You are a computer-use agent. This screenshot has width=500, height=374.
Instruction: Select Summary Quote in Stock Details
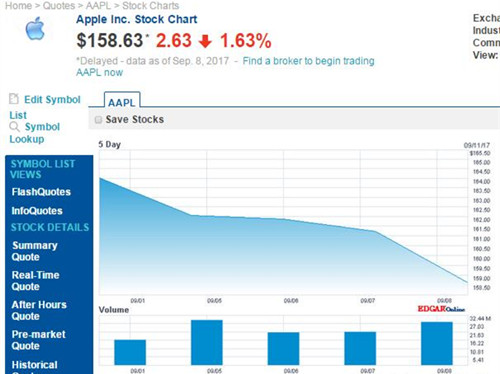click(35, 251)
